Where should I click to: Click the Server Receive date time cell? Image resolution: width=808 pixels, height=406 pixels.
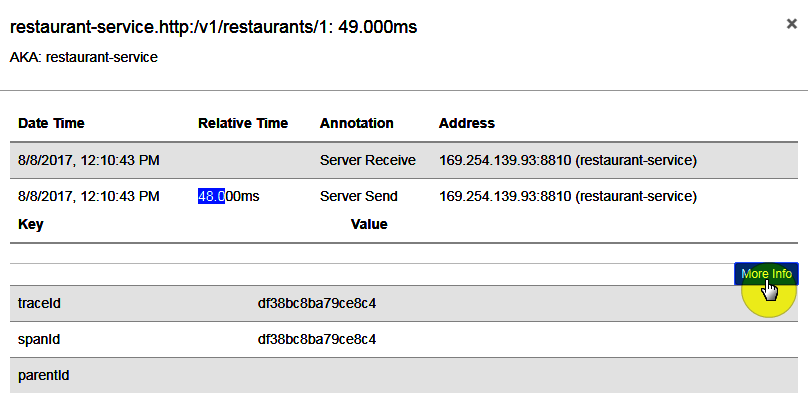point(89,160)
